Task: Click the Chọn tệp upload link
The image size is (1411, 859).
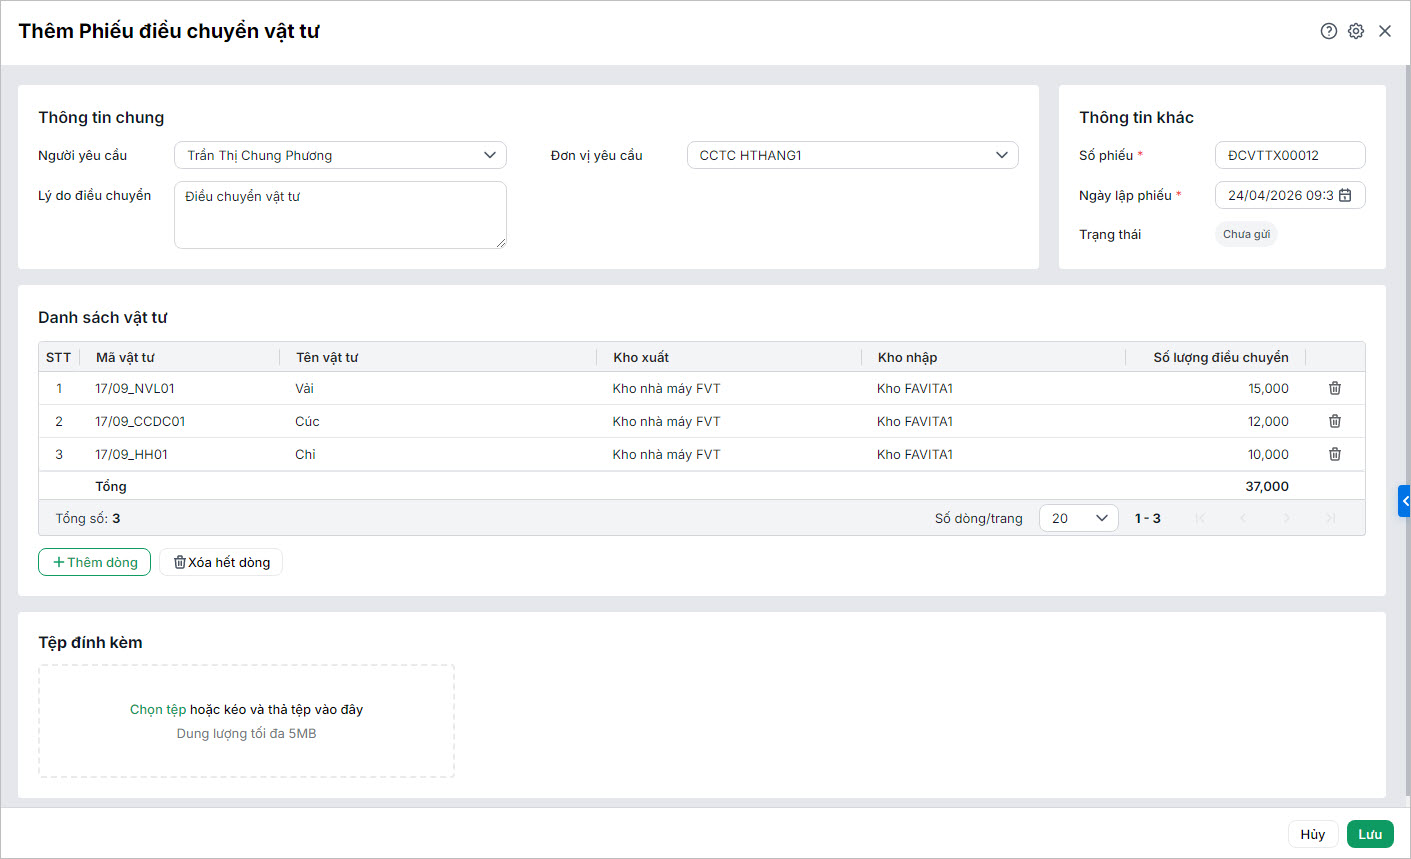Action: (x=158, y=709)
